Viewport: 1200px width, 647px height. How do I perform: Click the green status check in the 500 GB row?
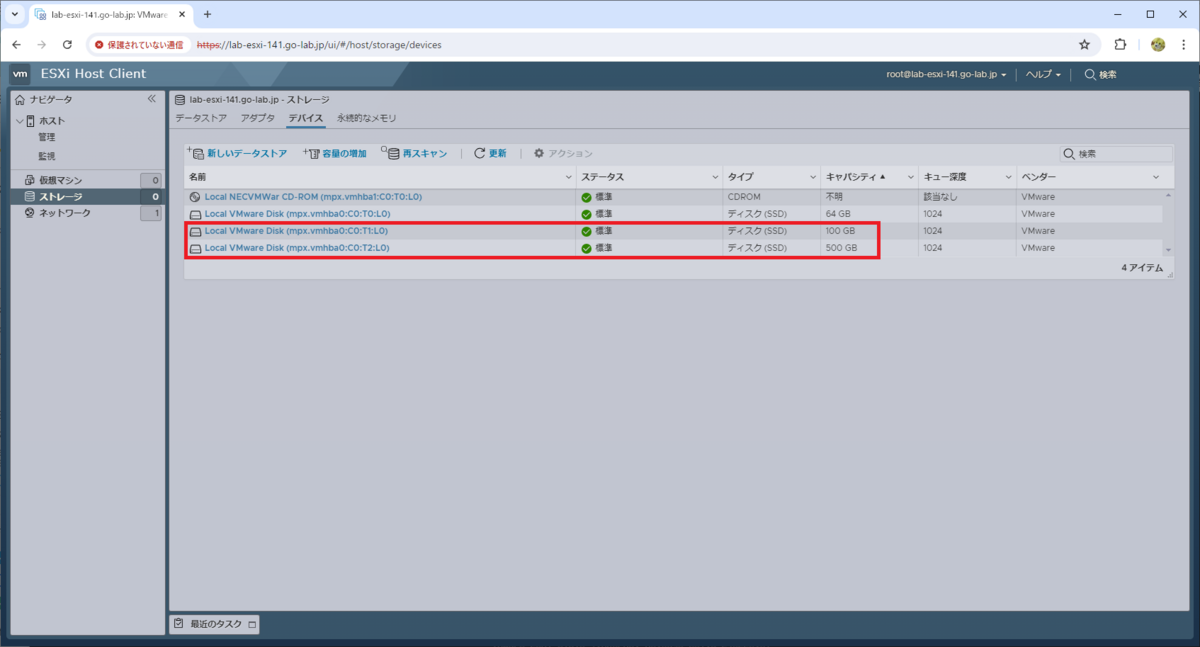(587, 248)
